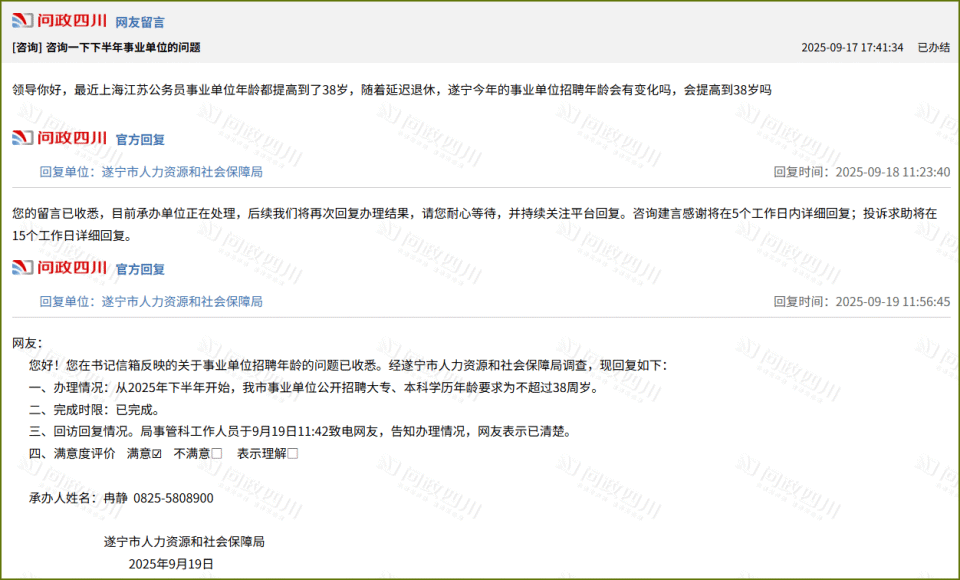Click the red newspaper icon in first 官方回复 header

point(22,139)
